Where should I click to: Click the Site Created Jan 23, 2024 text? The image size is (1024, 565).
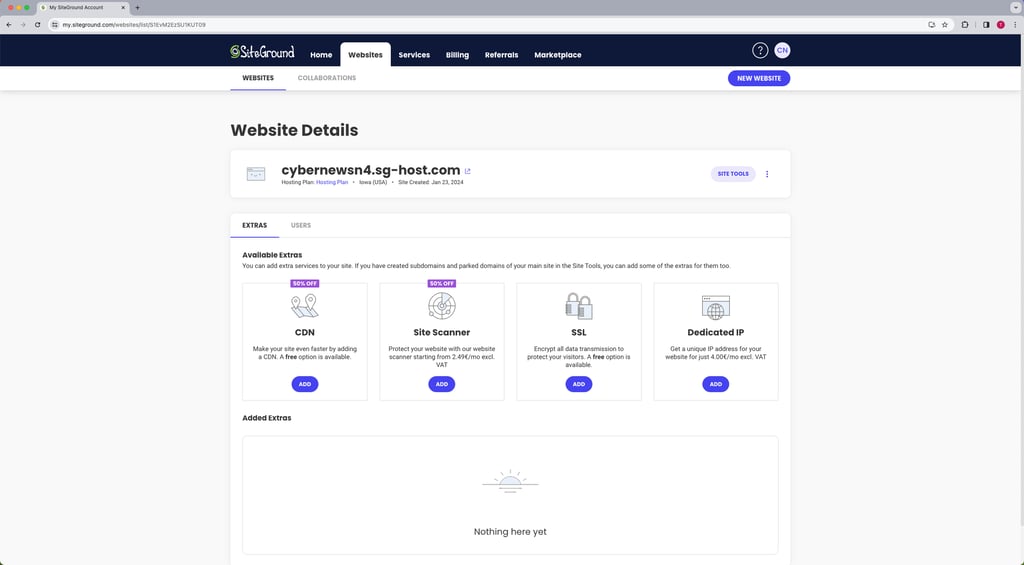(431, 182)
